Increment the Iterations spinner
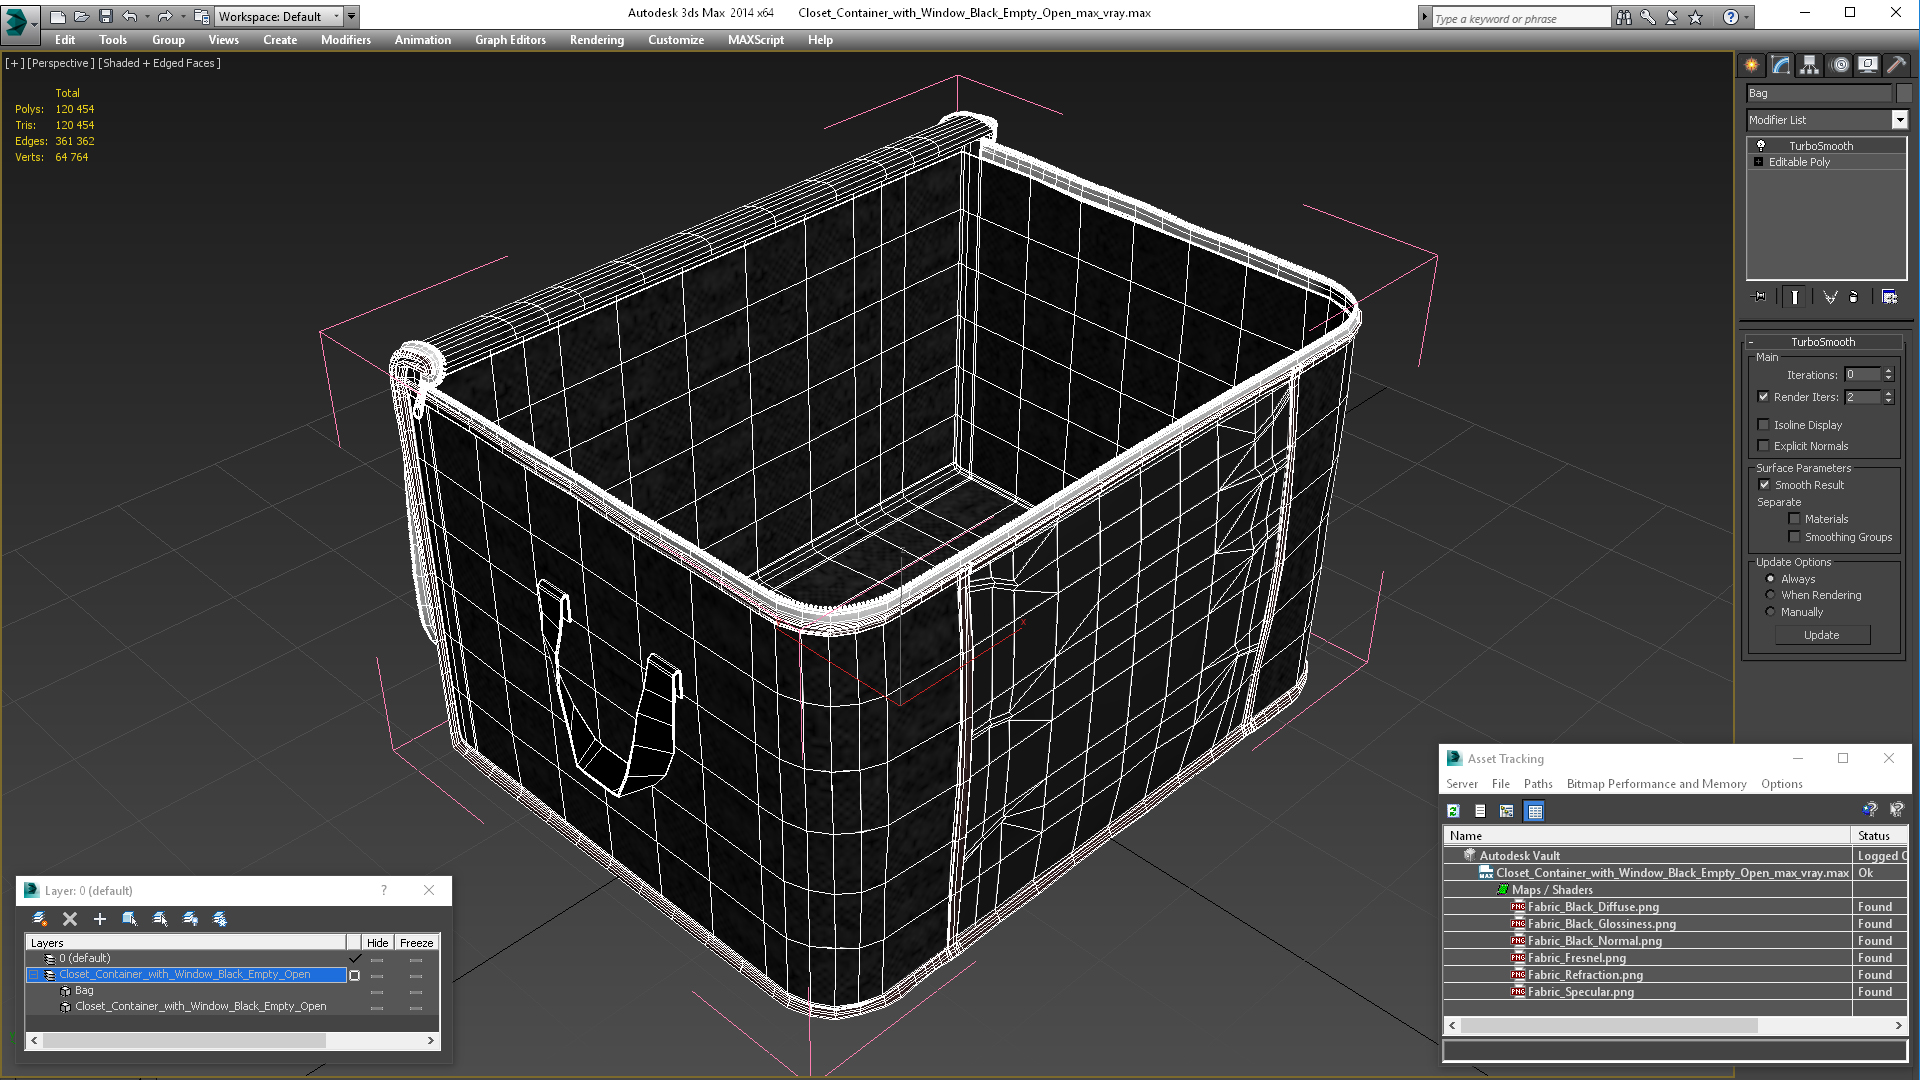1920x1080 pixels. (x=1888, y=371)
